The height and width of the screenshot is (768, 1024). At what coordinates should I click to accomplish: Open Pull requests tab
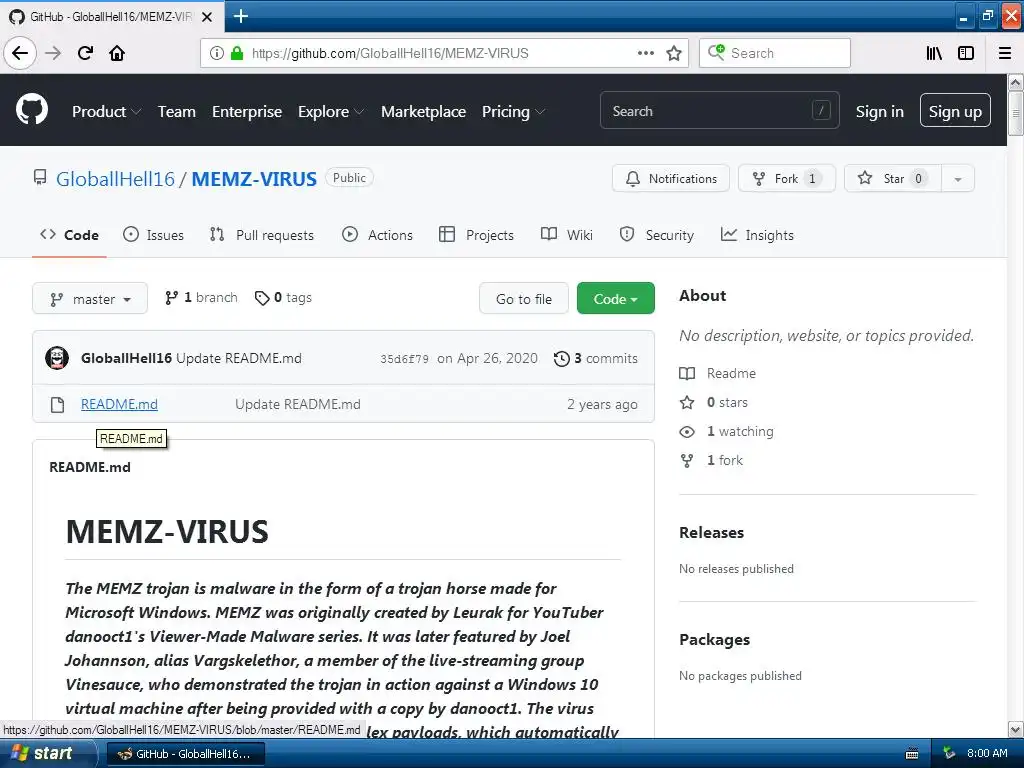tap(262, 235)
